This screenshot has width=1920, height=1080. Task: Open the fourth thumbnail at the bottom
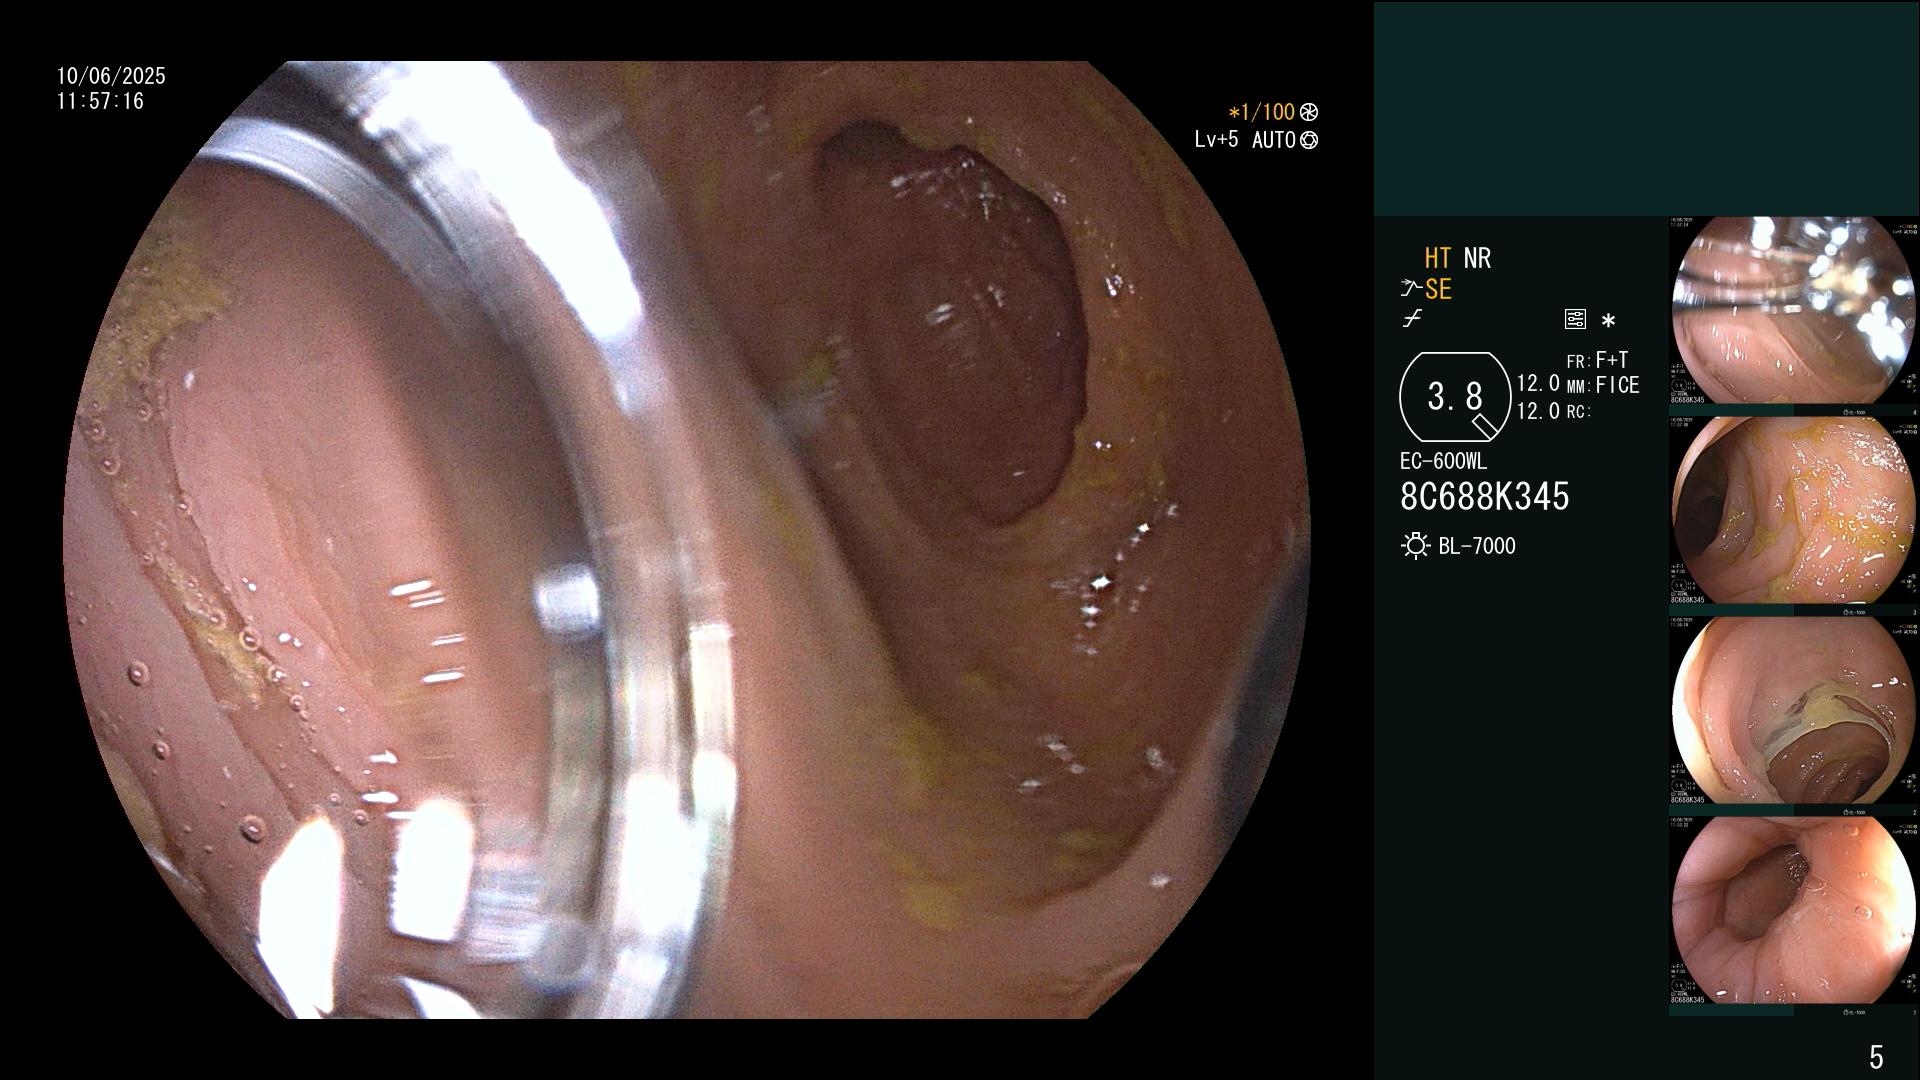[1794, 911]
